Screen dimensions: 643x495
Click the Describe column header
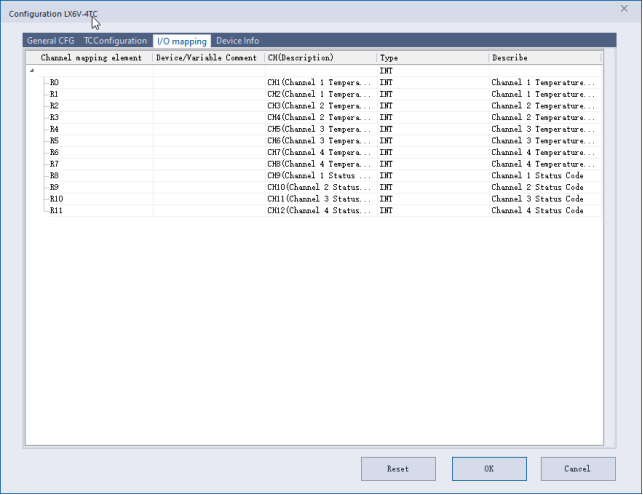545,58
